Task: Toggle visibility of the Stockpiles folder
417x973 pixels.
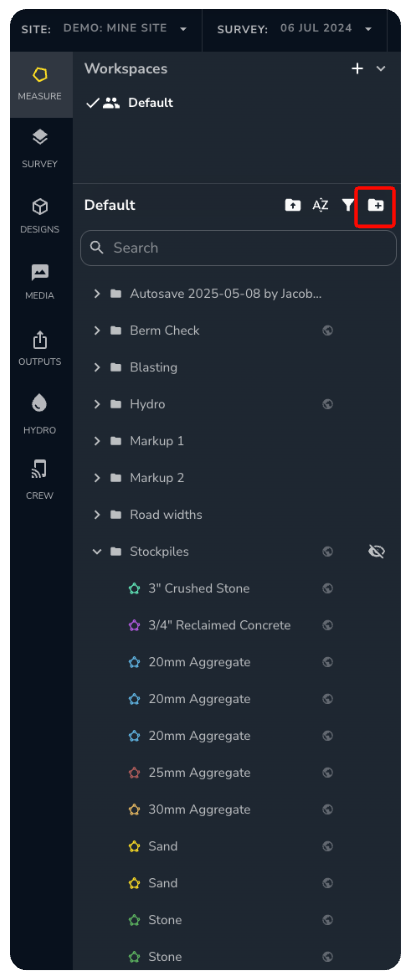Action: [x=376, y=552]
